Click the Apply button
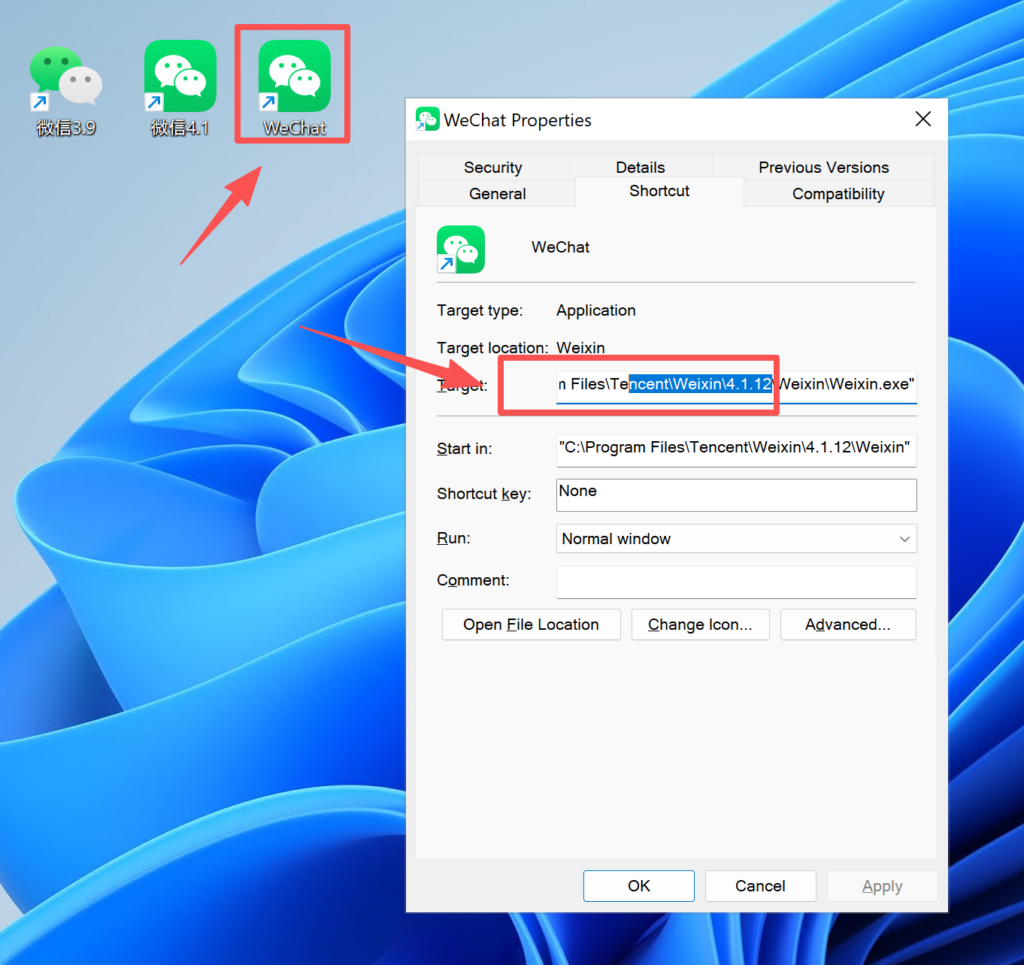The width and height of the screenshot is (1024, 965). click(x=882, y=886)
